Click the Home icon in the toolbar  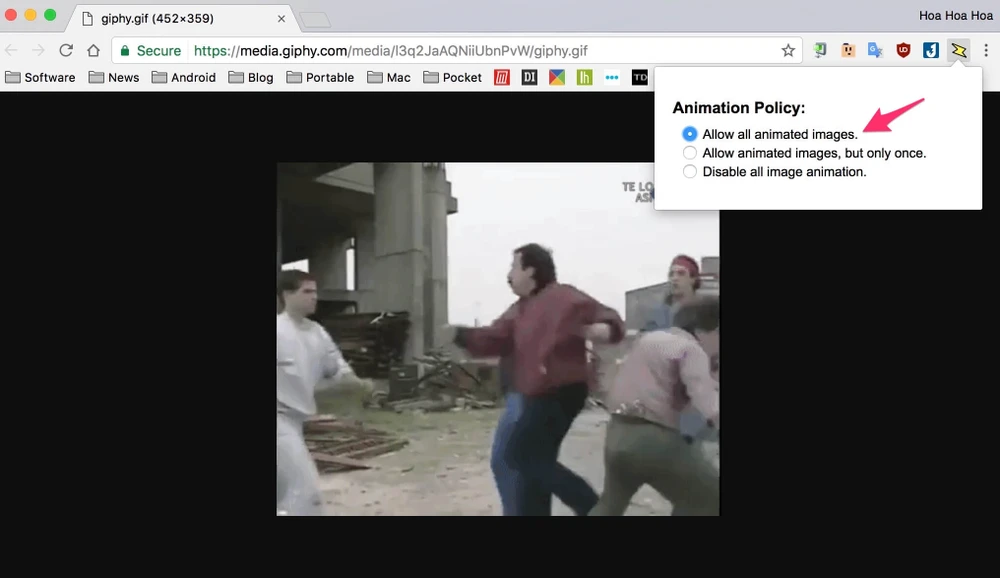coord(93,50)
